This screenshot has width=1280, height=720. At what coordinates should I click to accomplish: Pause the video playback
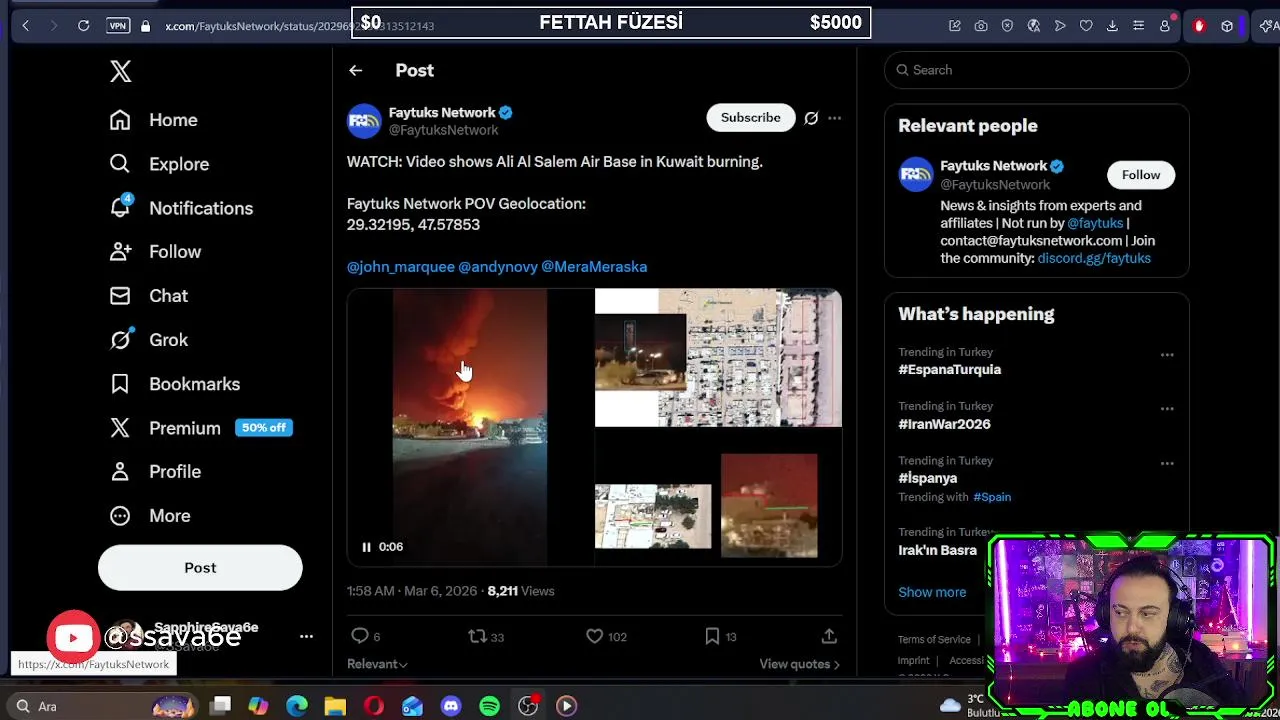366,547
